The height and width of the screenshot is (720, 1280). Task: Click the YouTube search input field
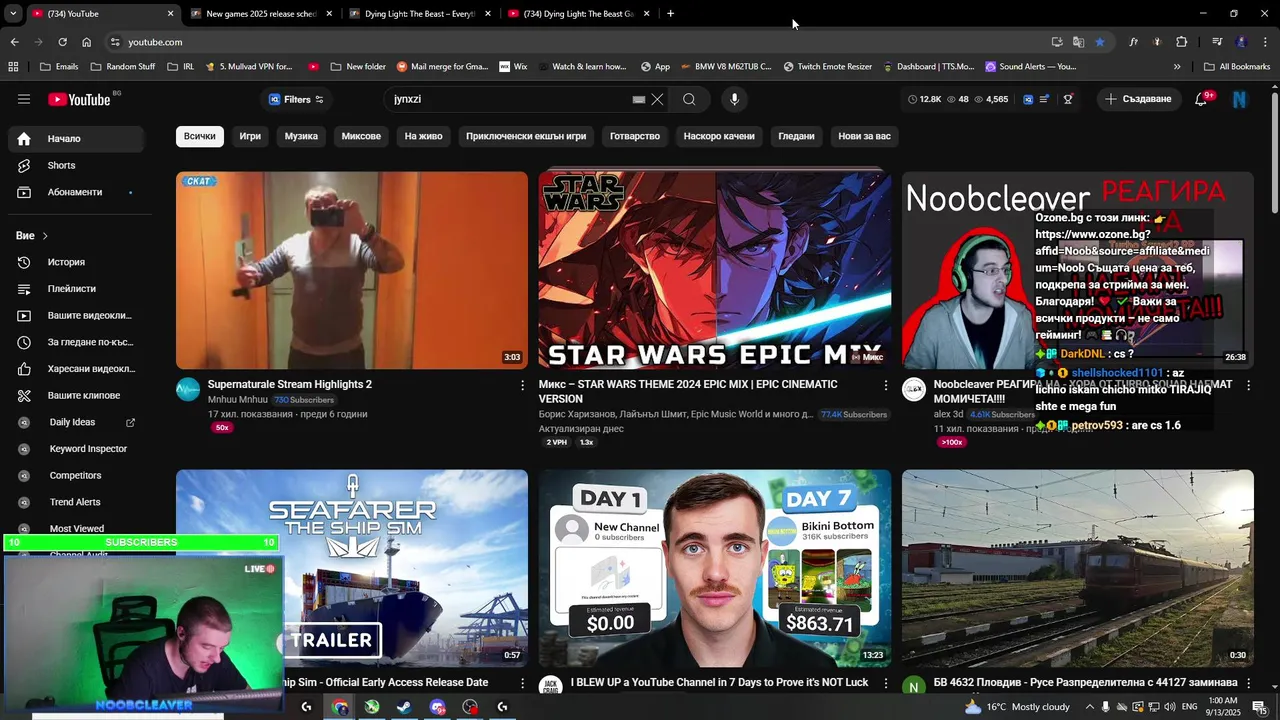[510, 99]
